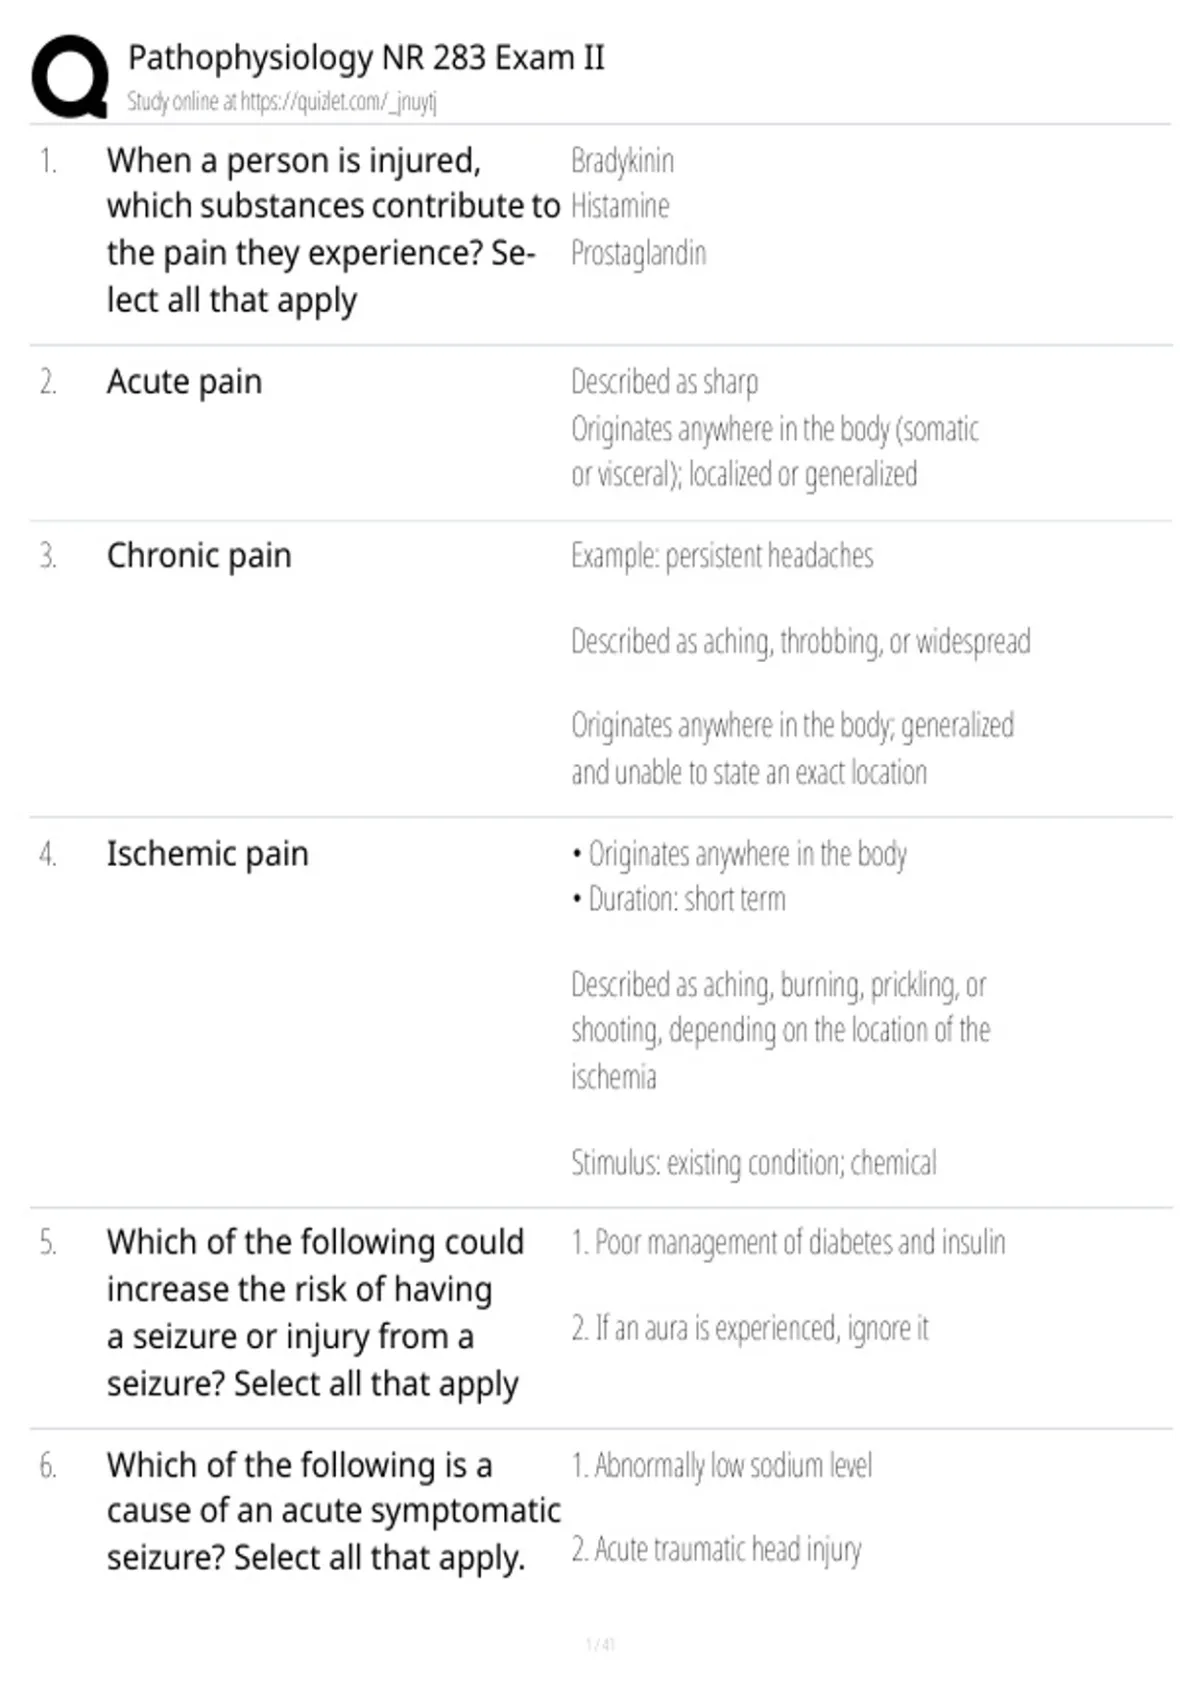This screenshot has height=1700, width=1200.
Task: Click 'Example: persistent headaches' text
Action: tap(722, 556)
